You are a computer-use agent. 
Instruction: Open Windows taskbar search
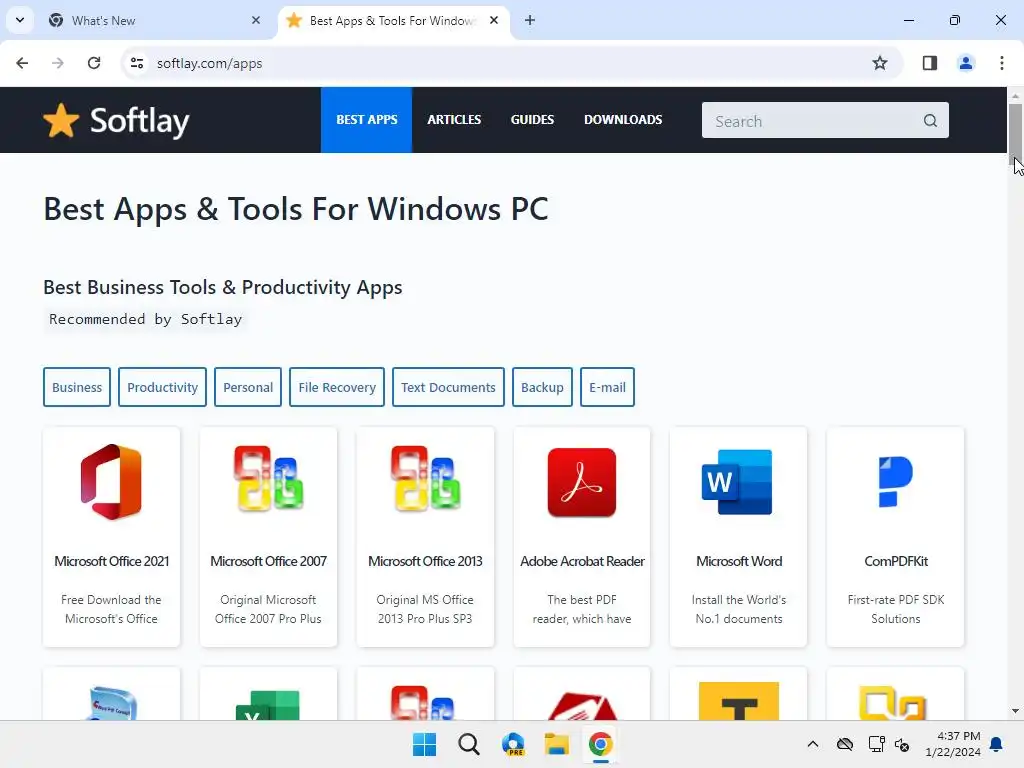click(x=468, y=744)
